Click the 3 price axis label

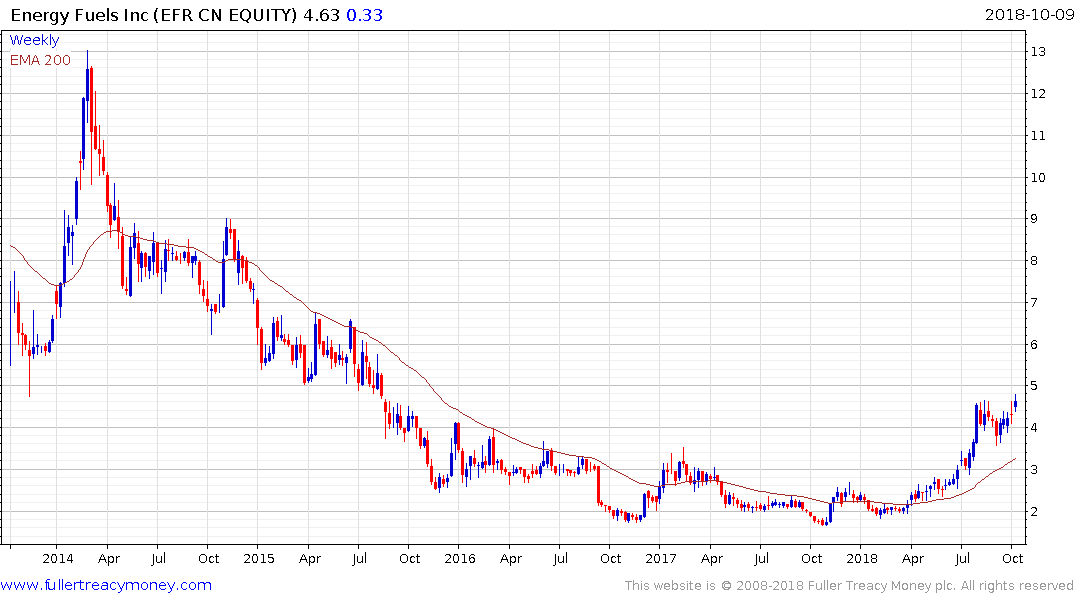point(1034,470)
